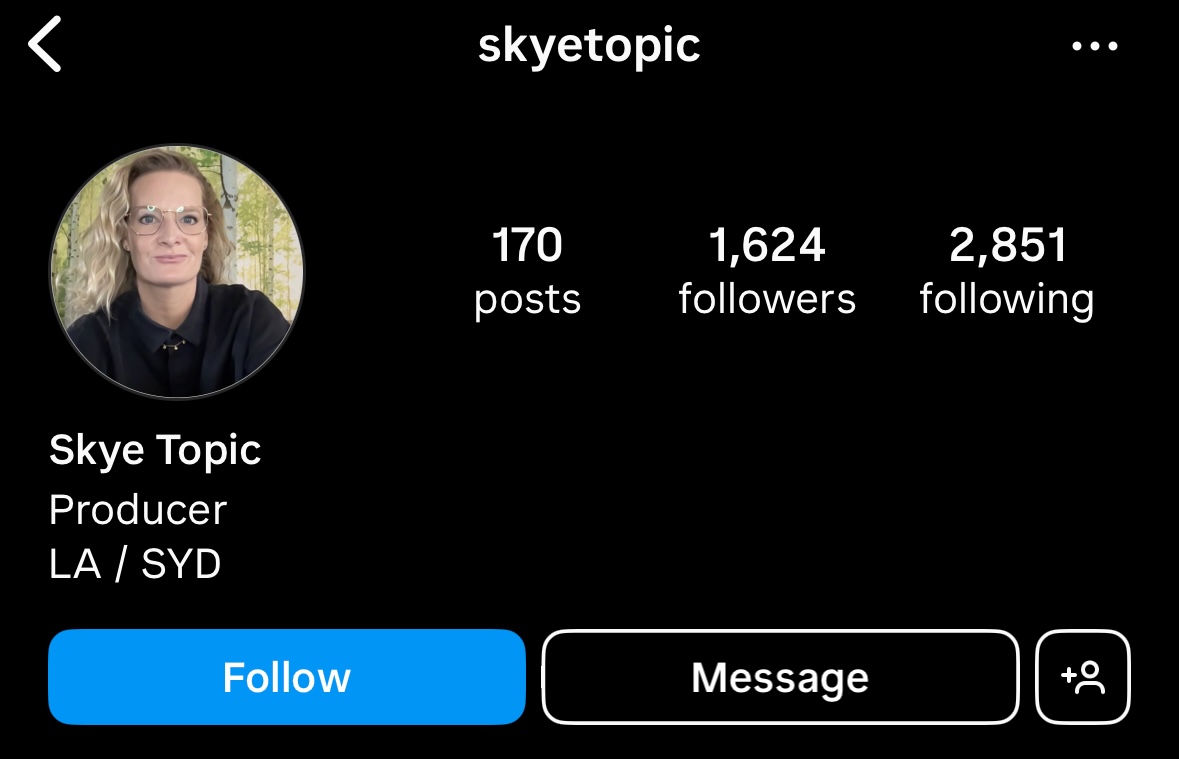Tap the skyetopic username title

590,47
